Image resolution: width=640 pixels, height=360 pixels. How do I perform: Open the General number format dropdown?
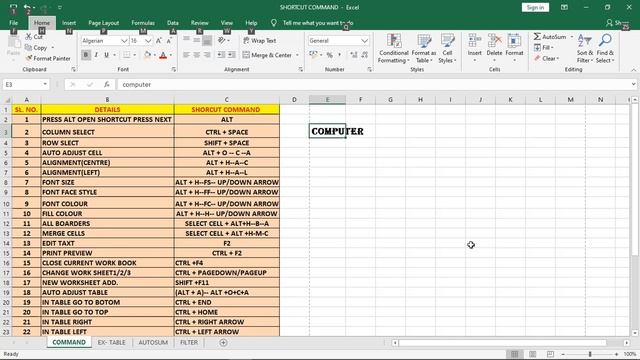364,41
